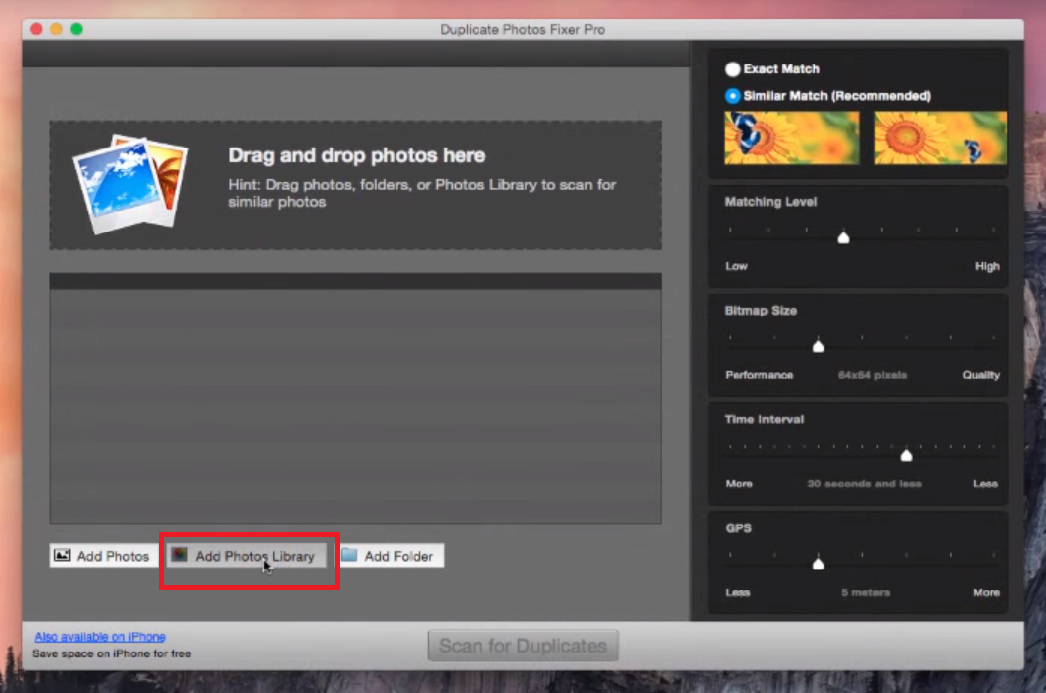The height and width of the screenshot is (693, 1046).
Task: Click the left sunflower sample thumbnail
Action: pyautogui.click(x=792, y=137)
